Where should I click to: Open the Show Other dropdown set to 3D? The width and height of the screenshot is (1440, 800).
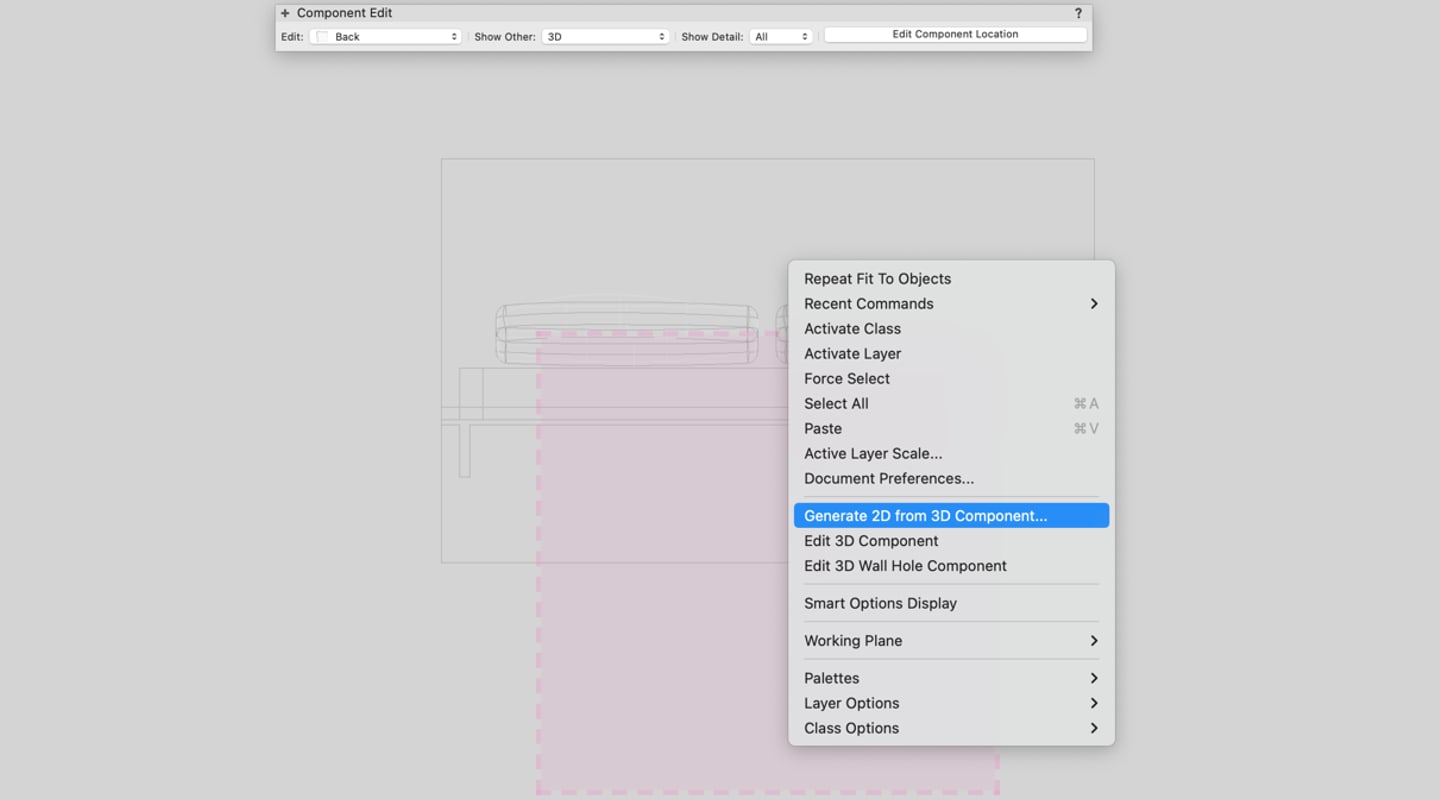pos(605,36)
